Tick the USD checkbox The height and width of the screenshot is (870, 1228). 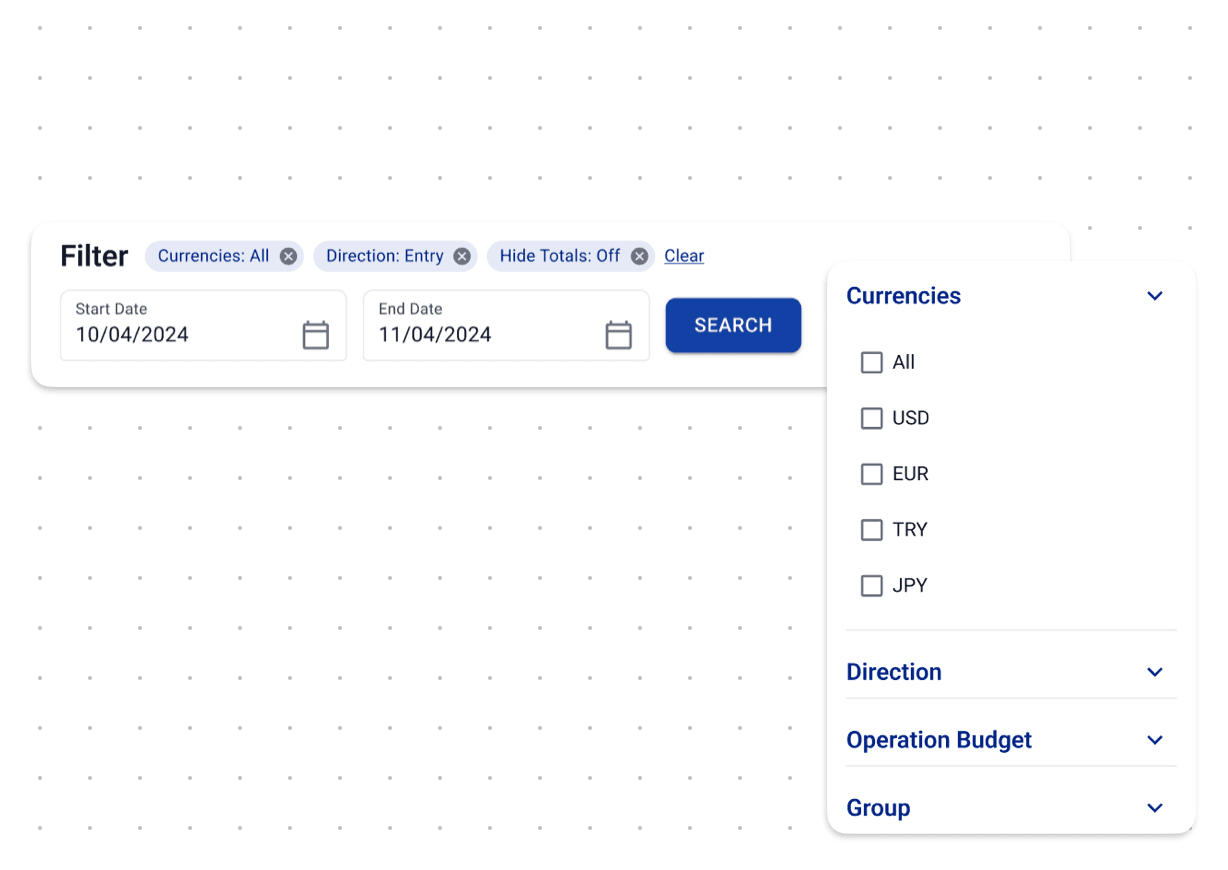click(x=872, y=418)
